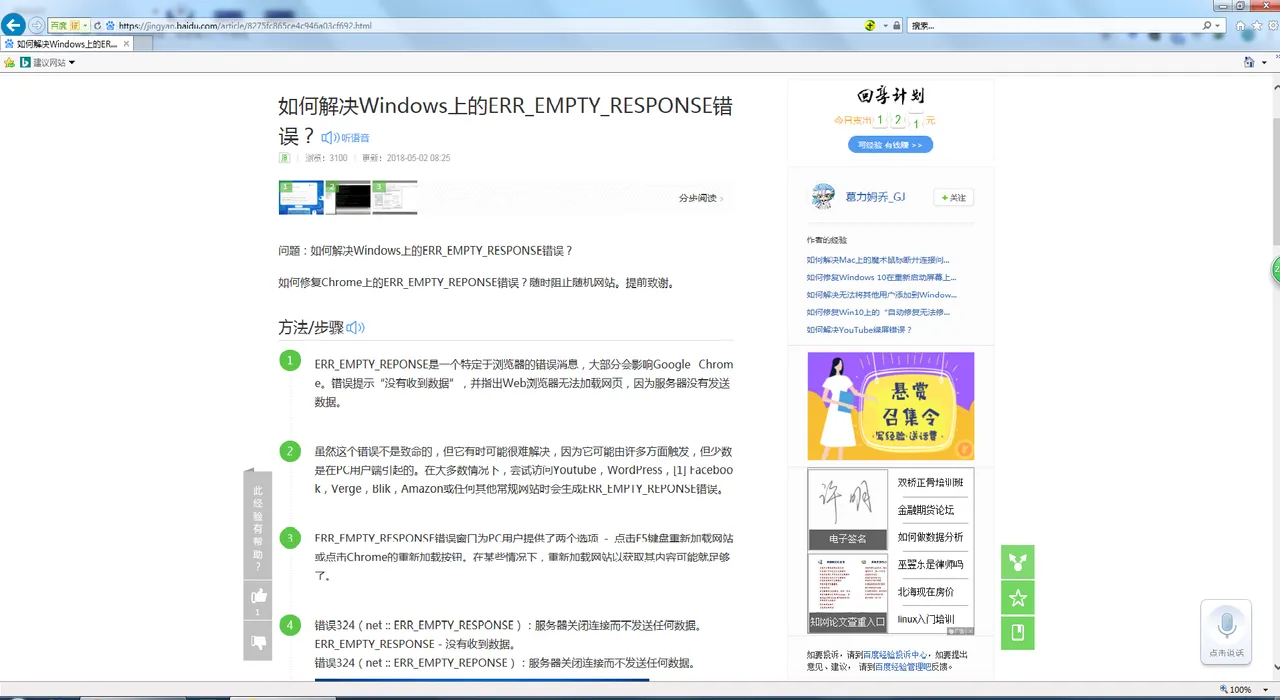The width and height of the screenshot is (1280, 700).
Task: Click the 电子签名 ad image
Action: click(848, 509)
